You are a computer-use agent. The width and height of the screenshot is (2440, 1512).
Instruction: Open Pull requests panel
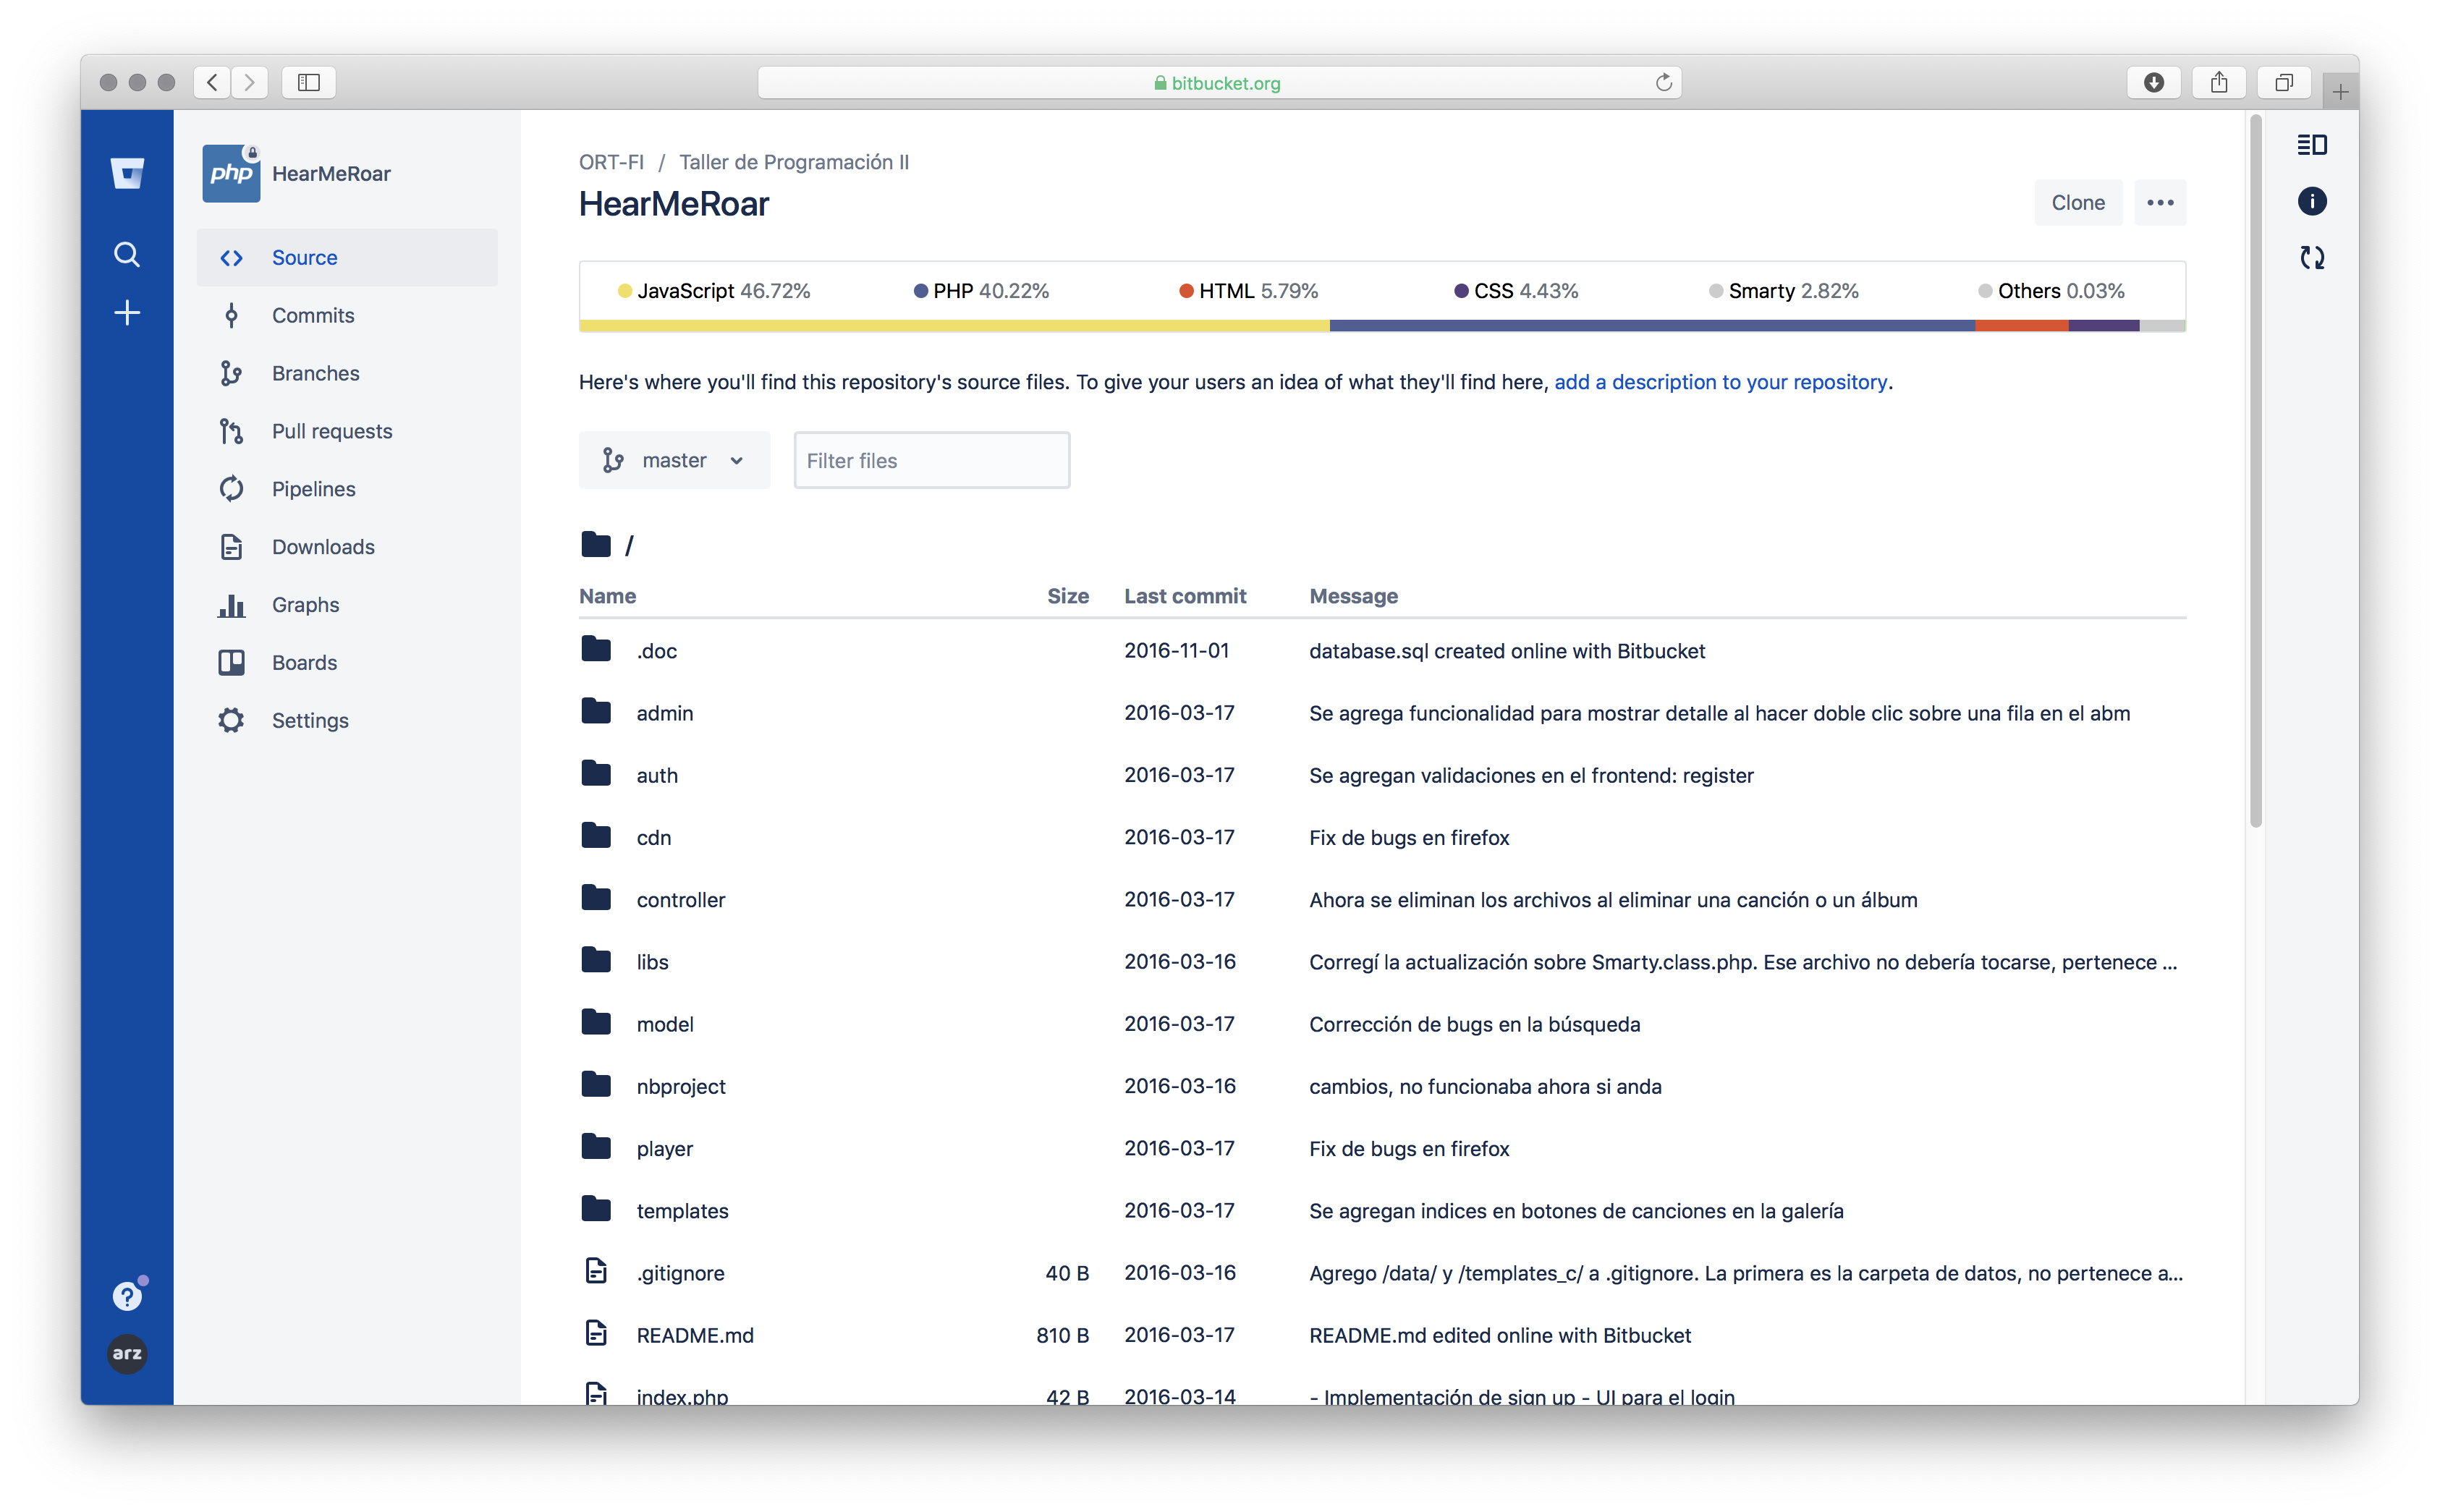point(331,430)
